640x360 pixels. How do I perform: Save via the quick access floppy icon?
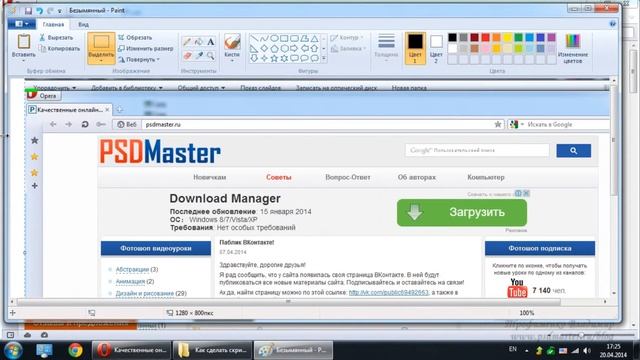click(x=28, y=11)
